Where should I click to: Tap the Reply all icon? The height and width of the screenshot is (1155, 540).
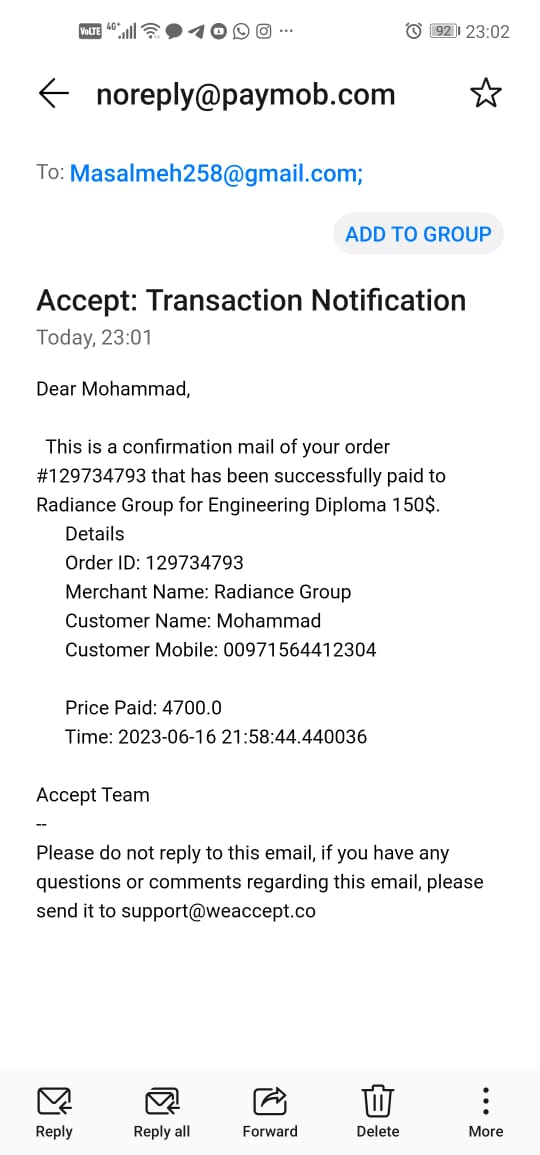161,1102
